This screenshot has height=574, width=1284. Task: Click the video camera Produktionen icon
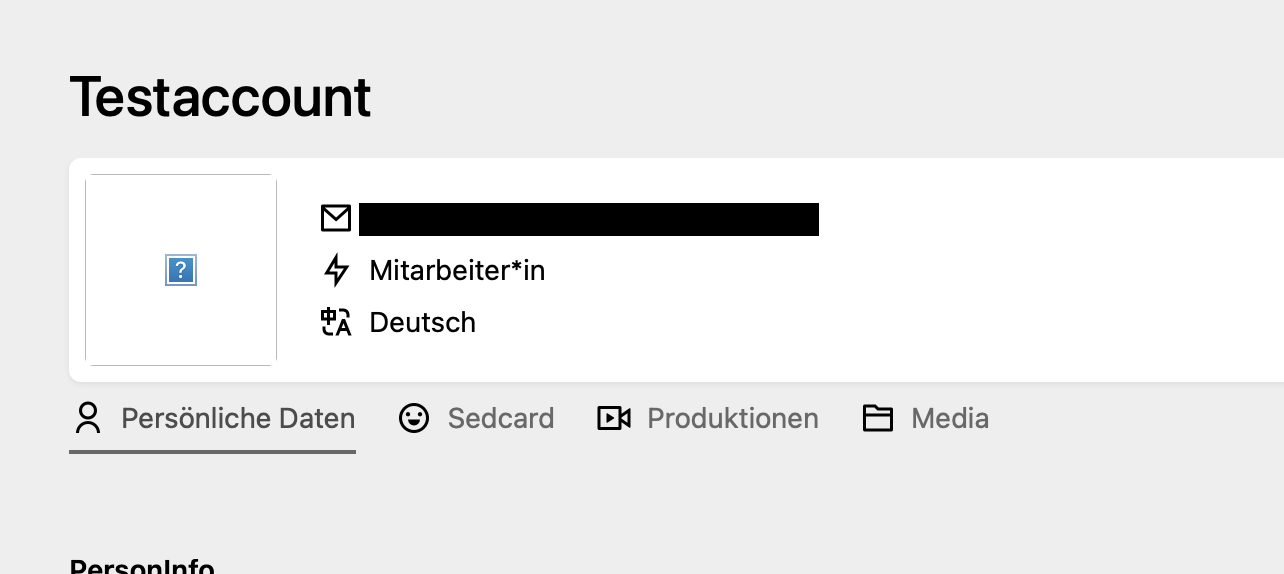point(613,418)
